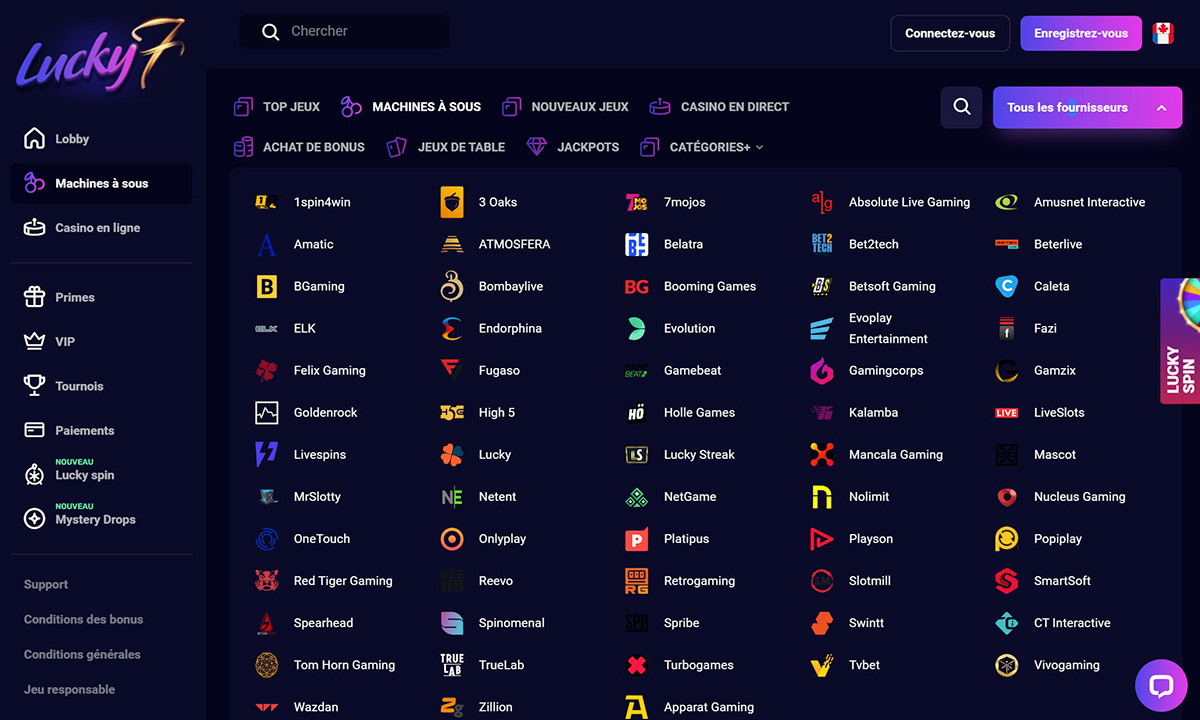The height and width of the screenshot is (720, 1200).
Task: Switch to the Casino en direct tab
Action: coord(720,107)
